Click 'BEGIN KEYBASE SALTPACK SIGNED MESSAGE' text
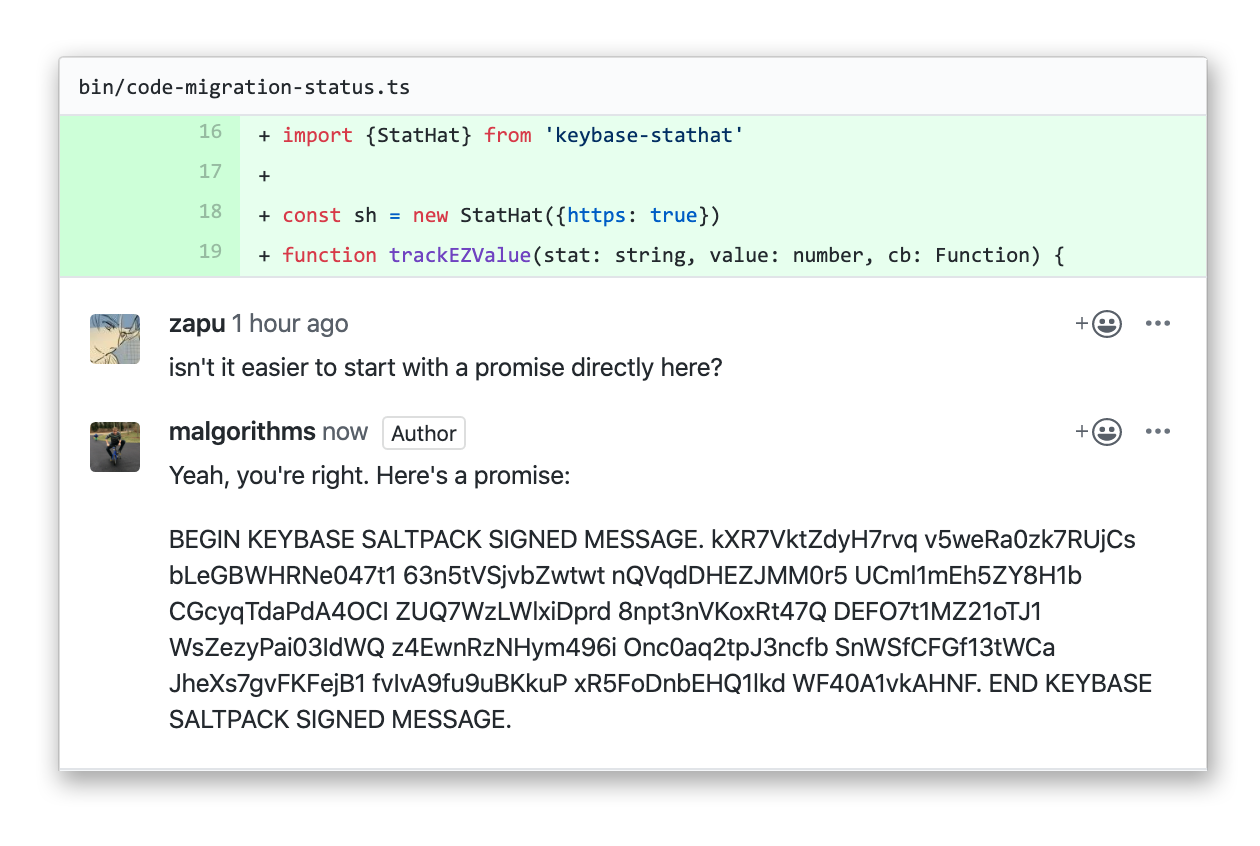Screen dimensions: 1260x846 436,540
